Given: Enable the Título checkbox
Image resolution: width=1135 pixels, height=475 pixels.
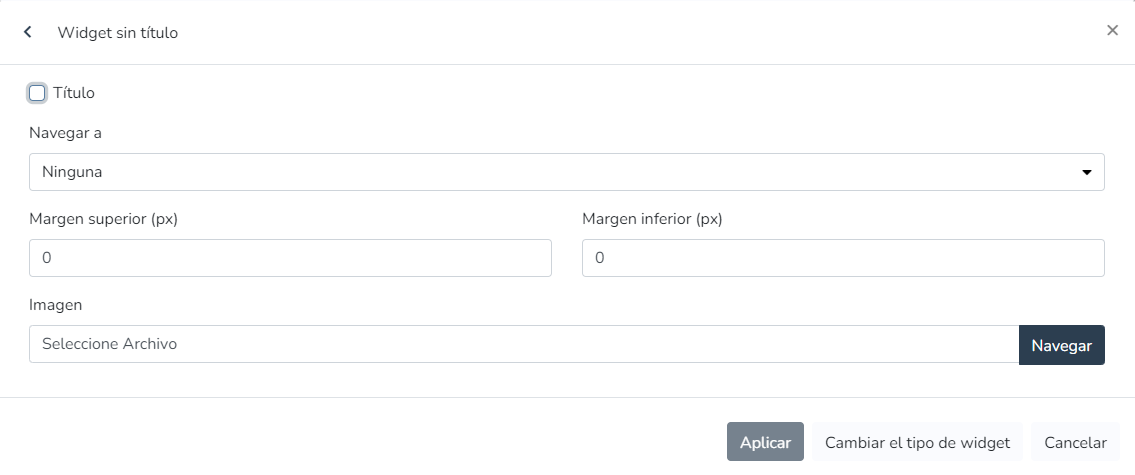Looking at the screenshot, I should pos(38,93).
